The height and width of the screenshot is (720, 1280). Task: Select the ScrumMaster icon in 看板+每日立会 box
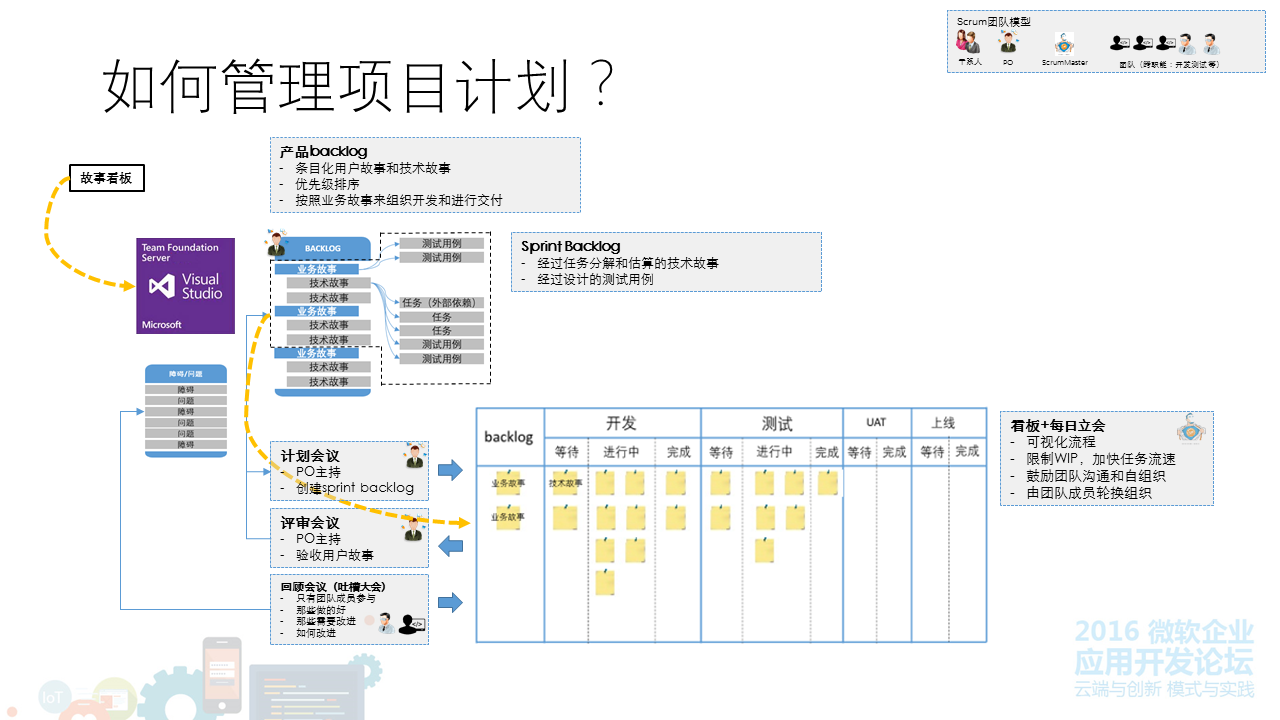(x=1191, y=428)
